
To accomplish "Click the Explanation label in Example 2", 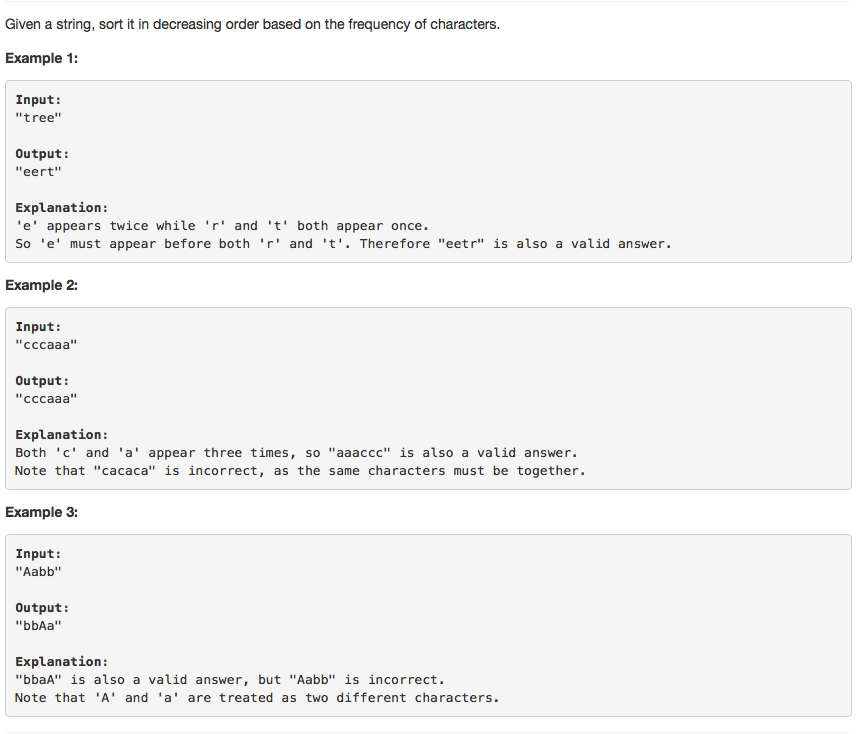I will (x=62, y=435).
